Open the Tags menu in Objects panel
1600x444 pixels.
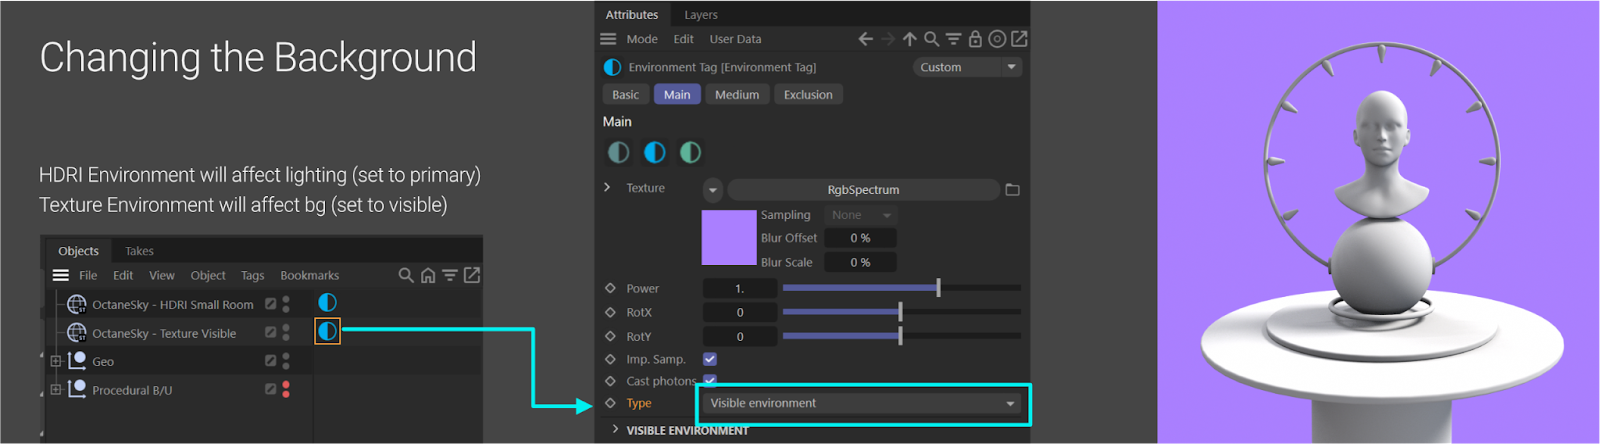click(253, 275)
